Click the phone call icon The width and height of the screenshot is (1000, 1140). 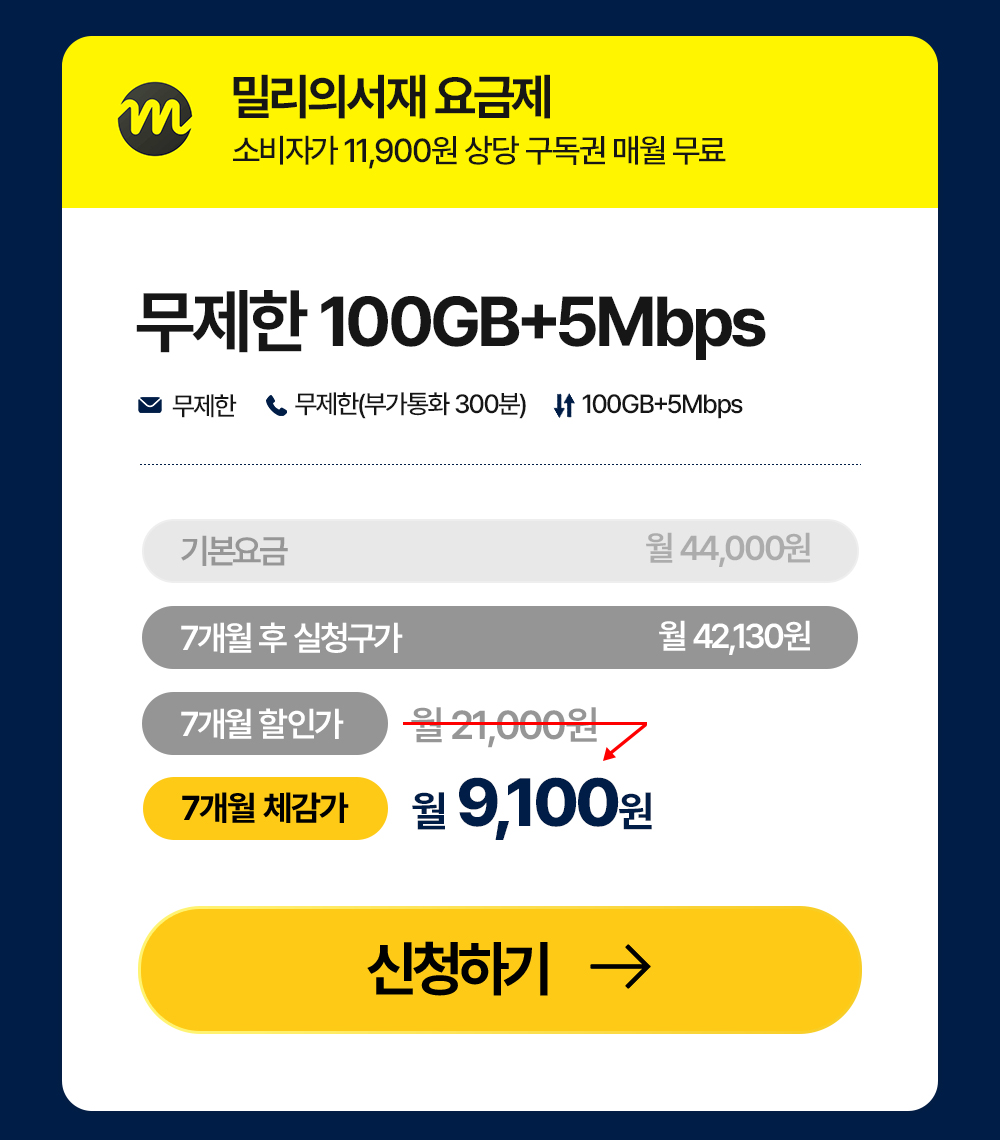click(x=276, y=406)
